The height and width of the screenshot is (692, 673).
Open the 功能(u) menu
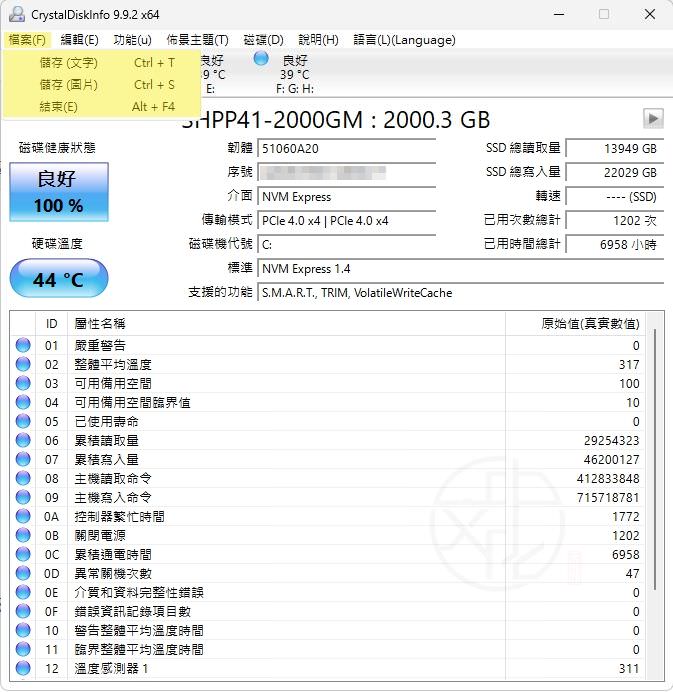pos(132,40)
